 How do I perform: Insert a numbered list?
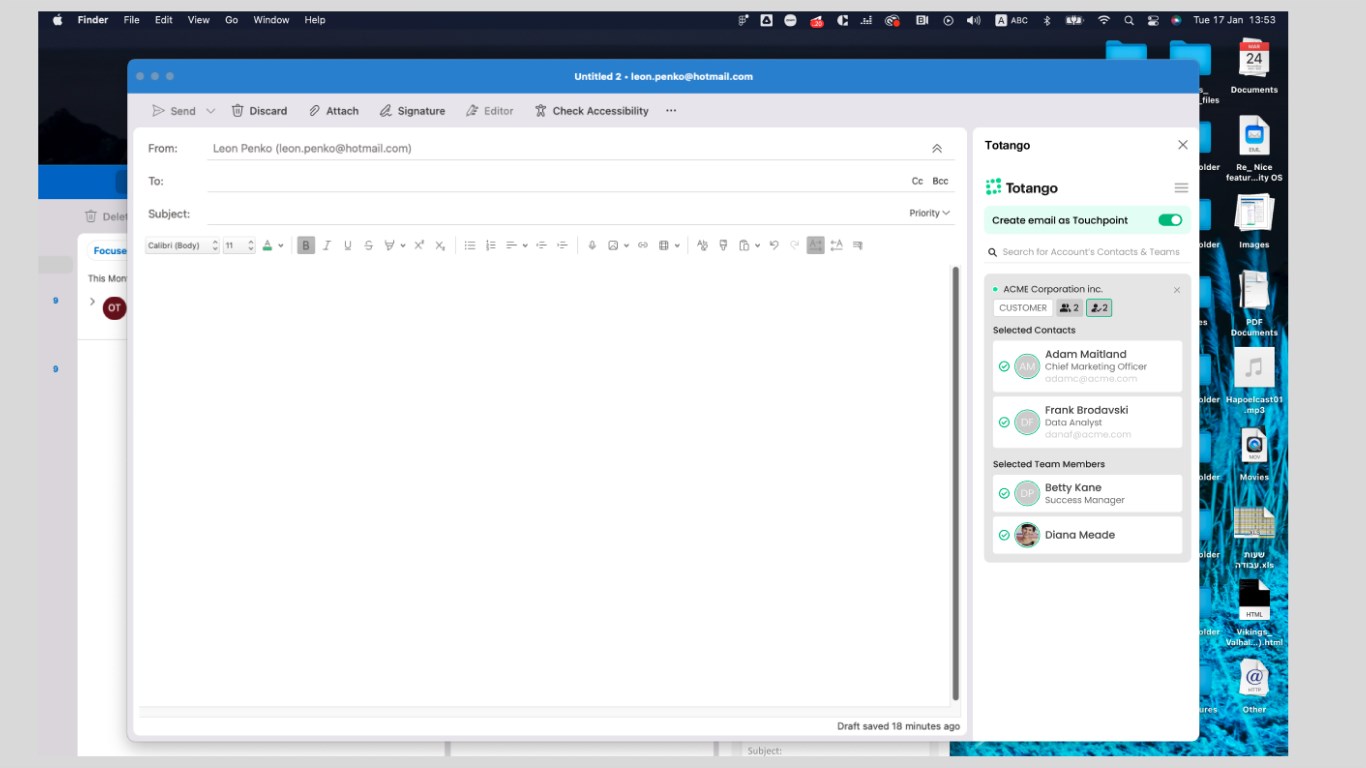pyautogui.click(x=491, y=245)
